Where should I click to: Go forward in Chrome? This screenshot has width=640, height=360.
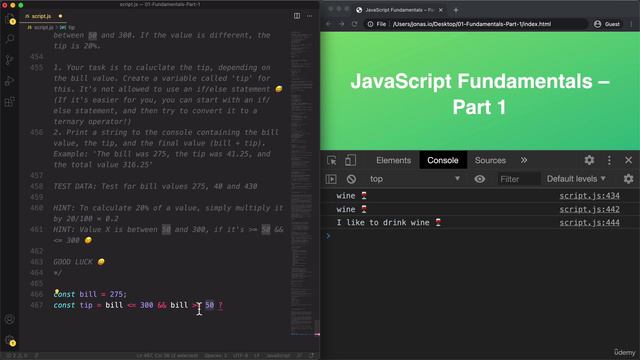point(342,24)
